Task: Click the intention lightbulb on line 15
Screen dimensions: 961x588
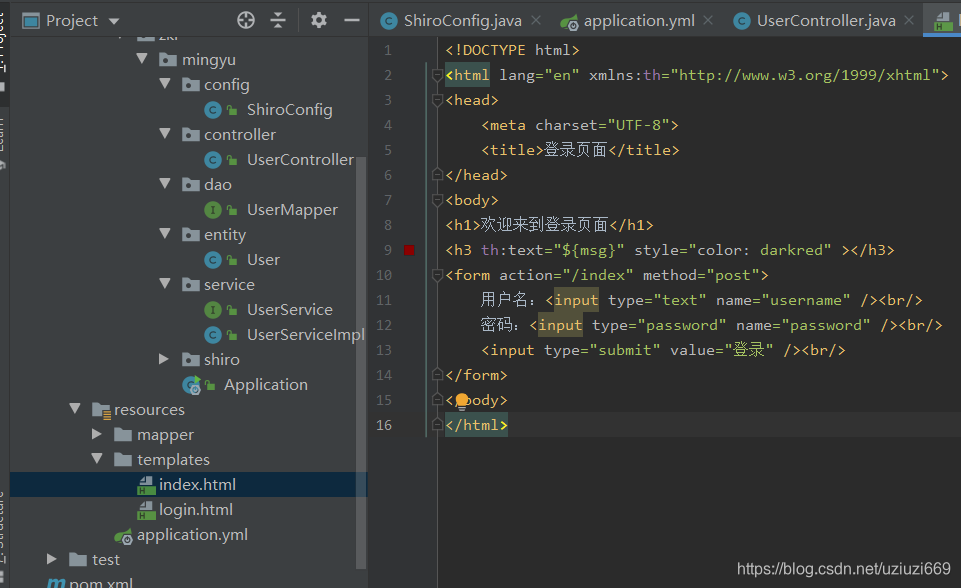Action: 462,401
